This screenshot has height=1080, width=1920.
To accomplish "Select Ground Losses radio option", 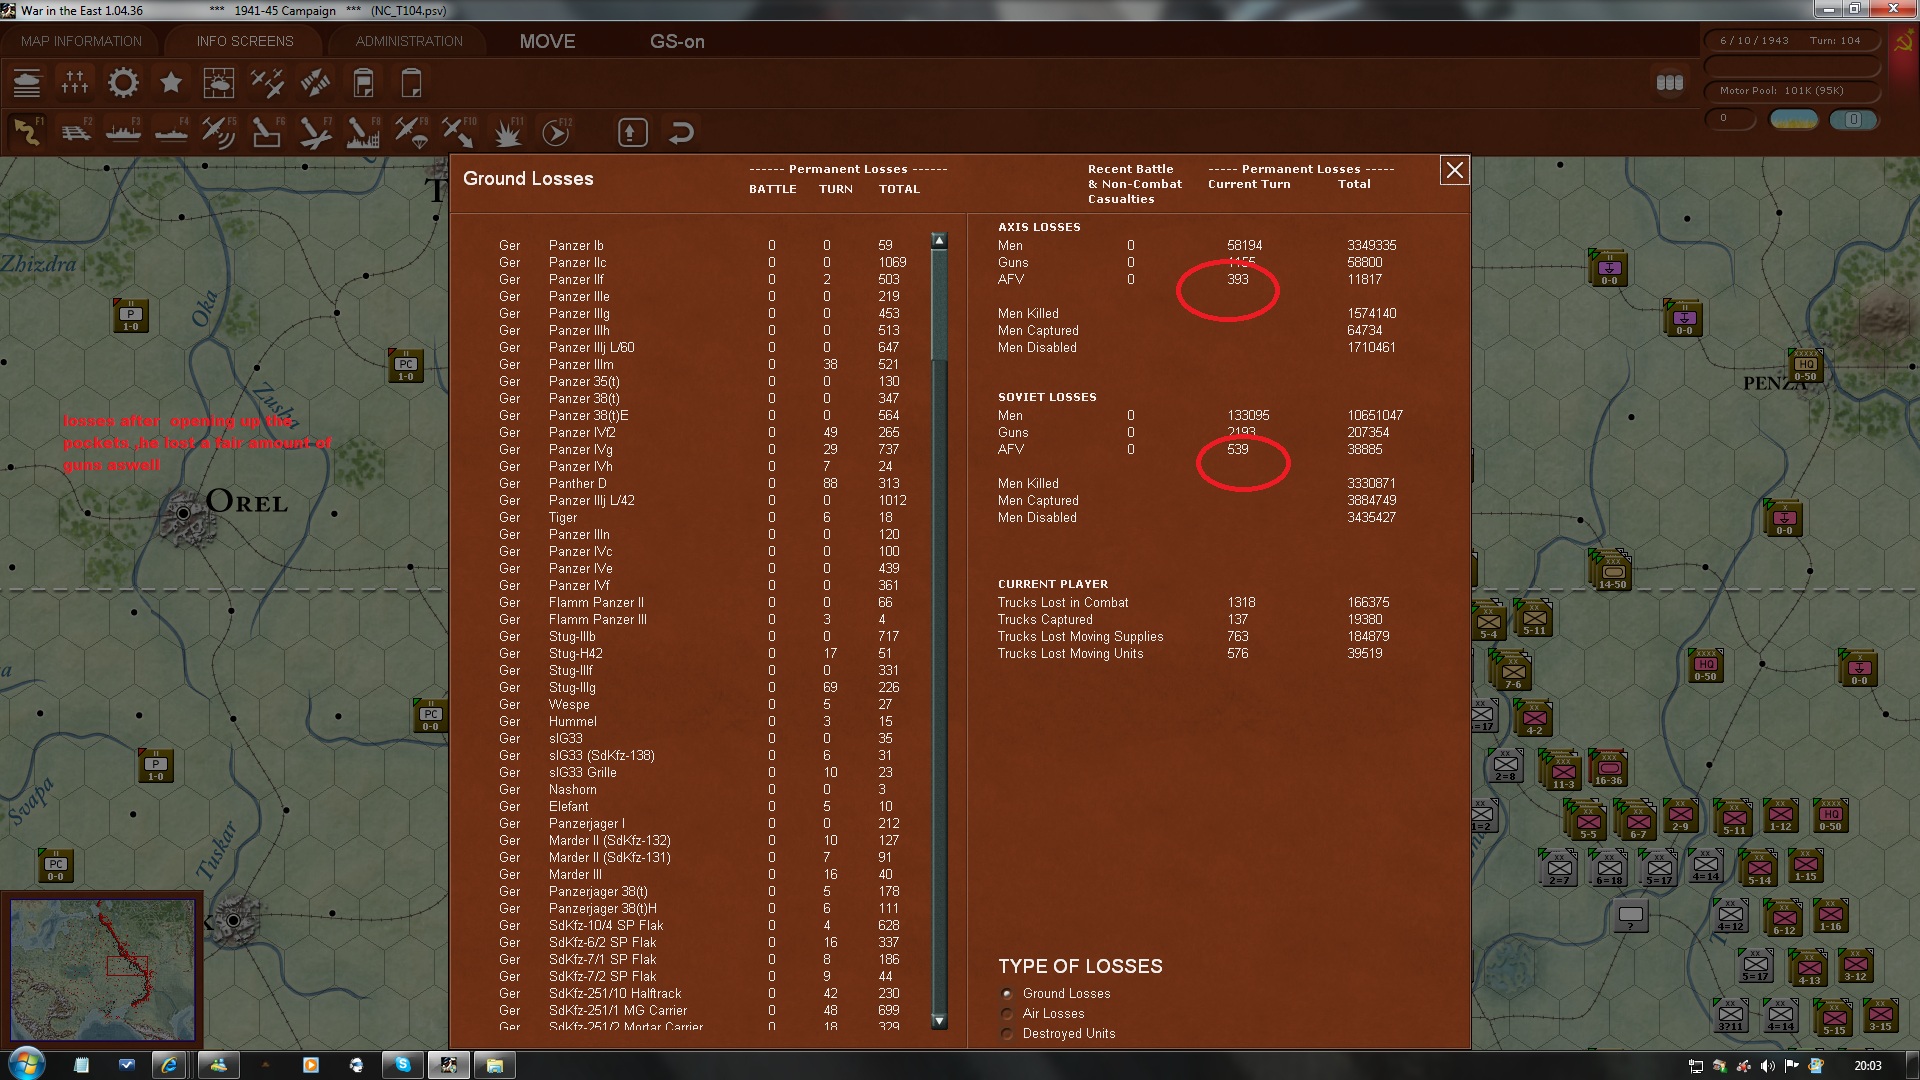I will coord(1007,994).
